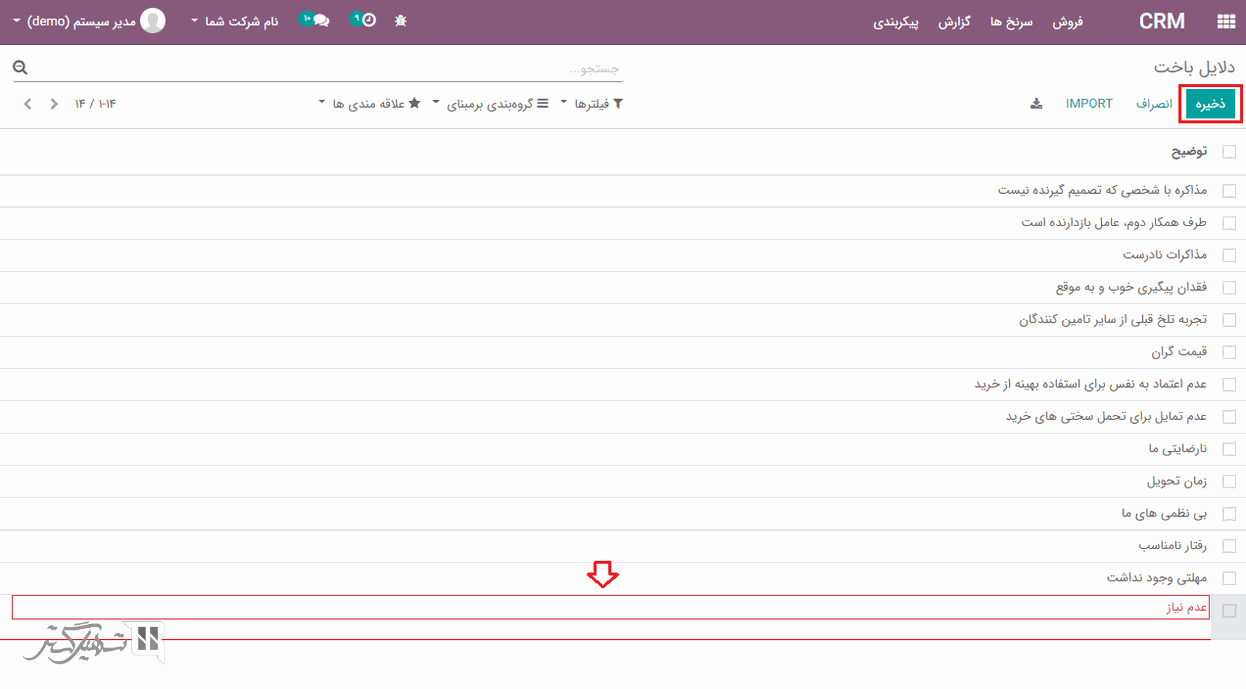
Task: Click in the جستجو search field
Action: 320,68
